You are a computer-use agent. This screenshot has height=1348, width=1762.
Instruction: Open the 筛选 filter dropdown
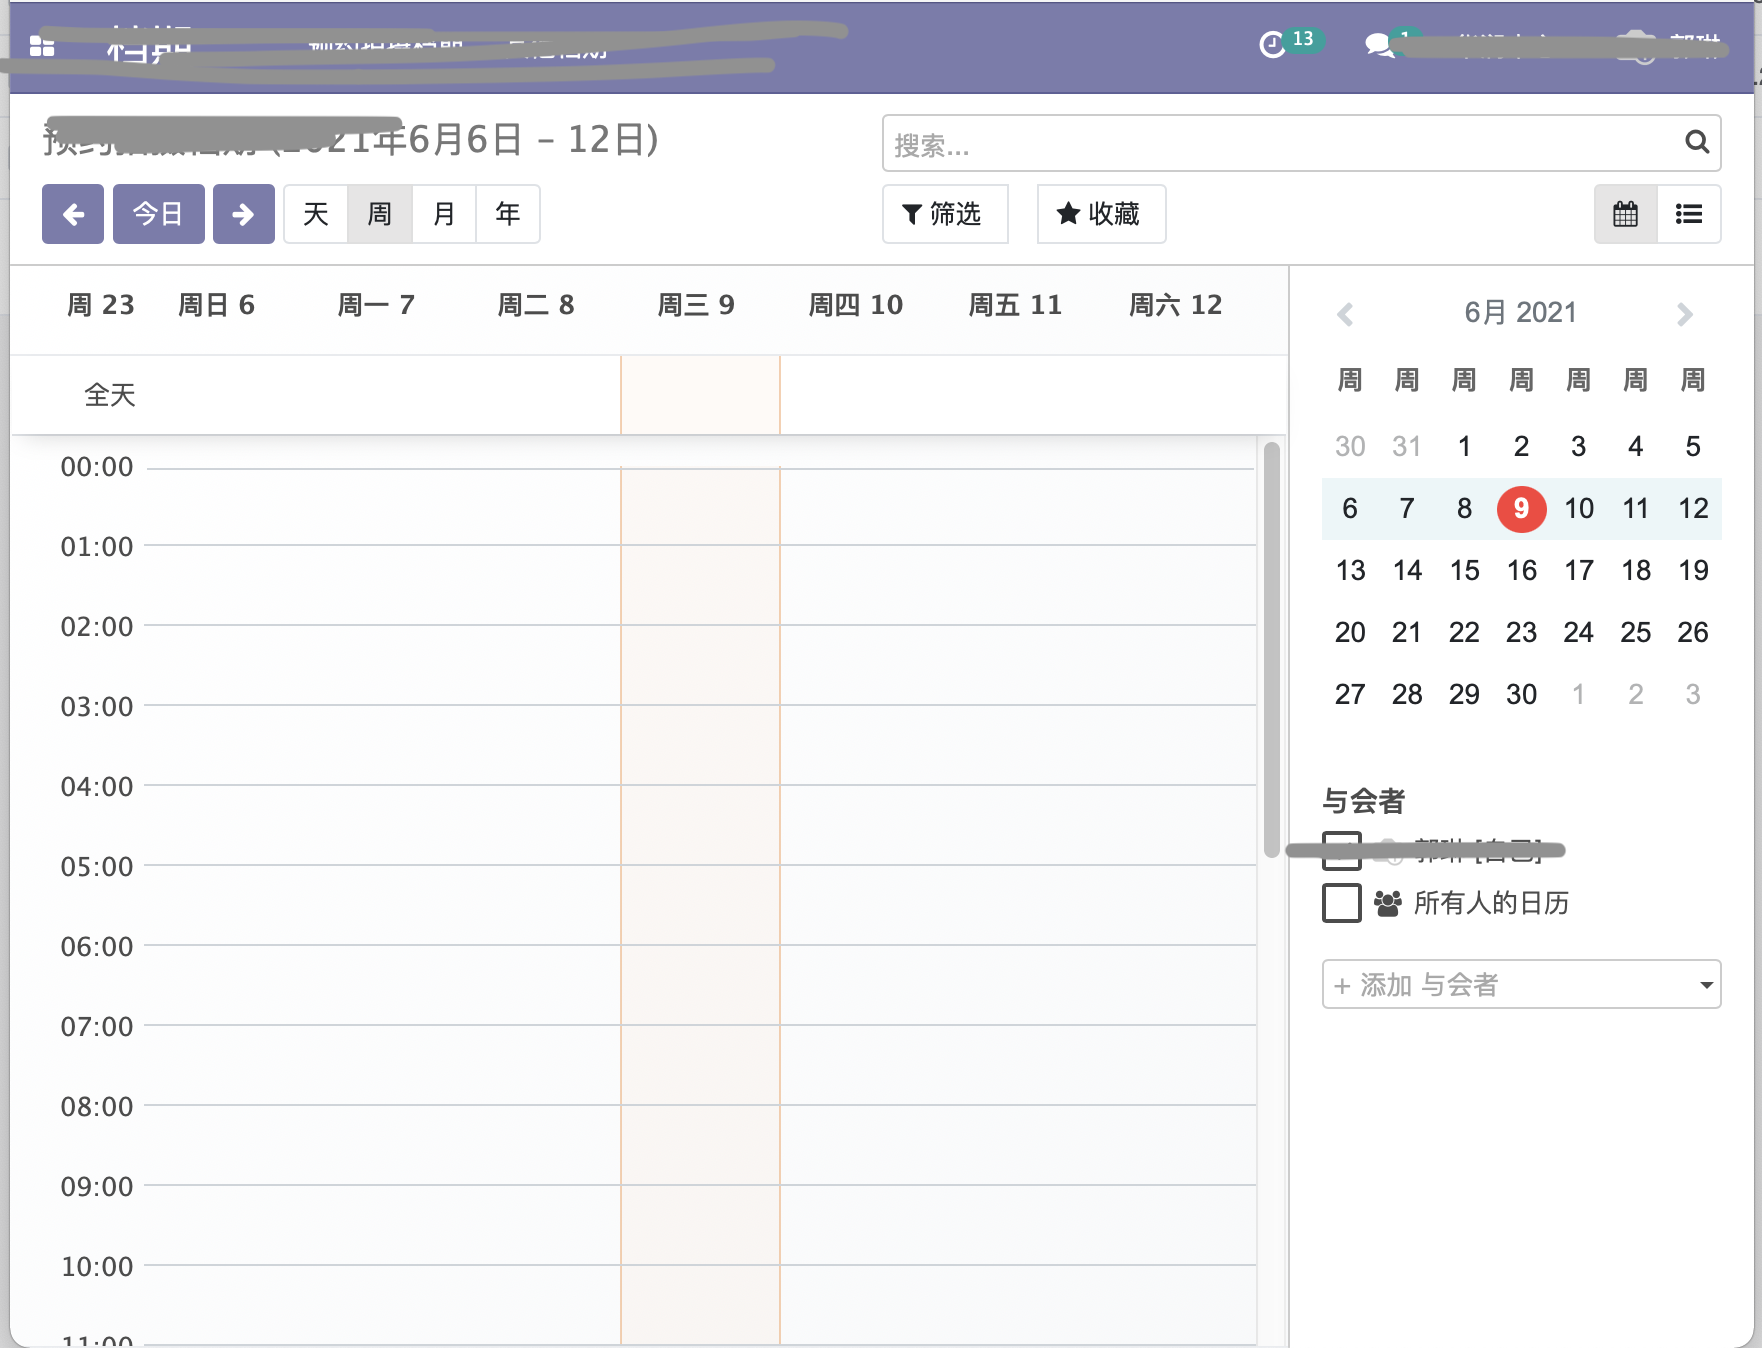(945, 214)
